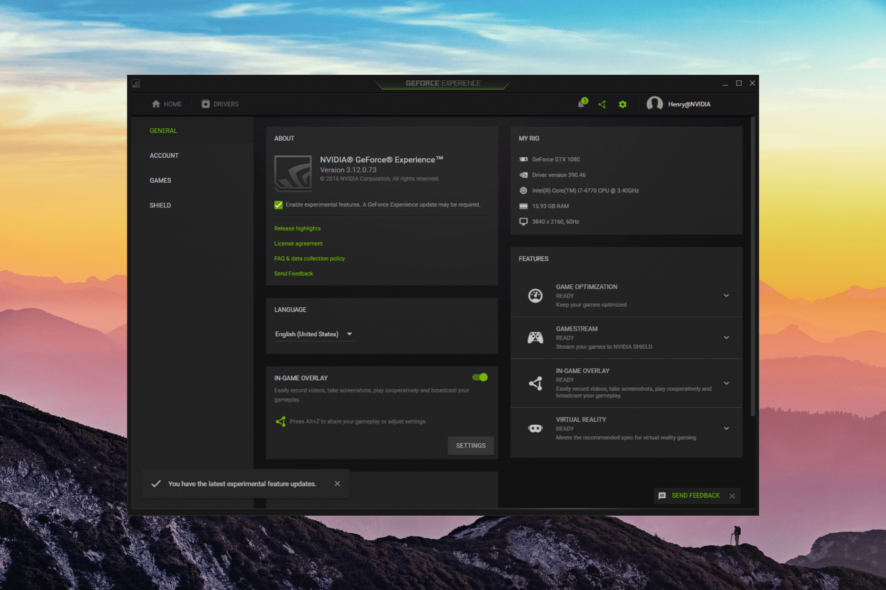Switch to the Drivers tab
886x590 pixels.
pyautogui.click(x=220, y=104)
